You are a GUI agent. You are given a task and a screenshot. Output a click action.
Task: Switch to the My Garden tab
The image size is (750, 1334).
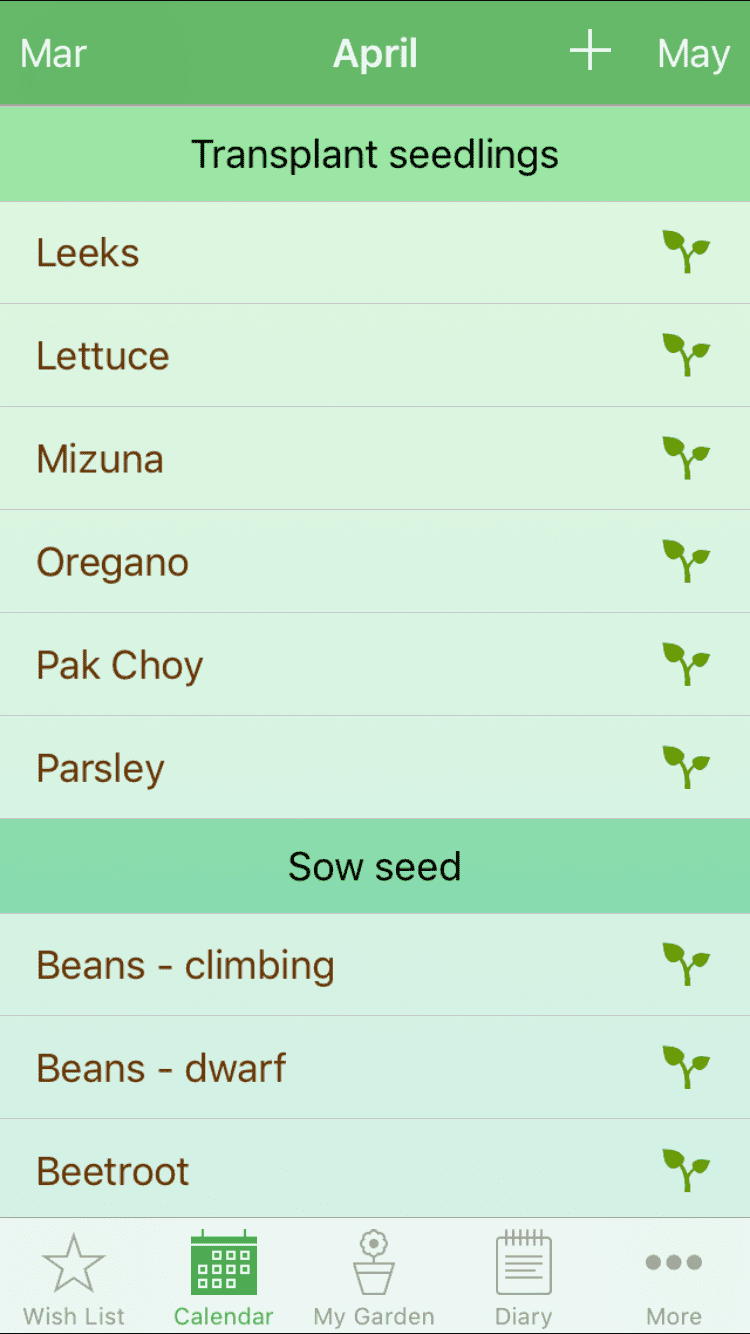pyautogui.click(x=374, y=1279)
